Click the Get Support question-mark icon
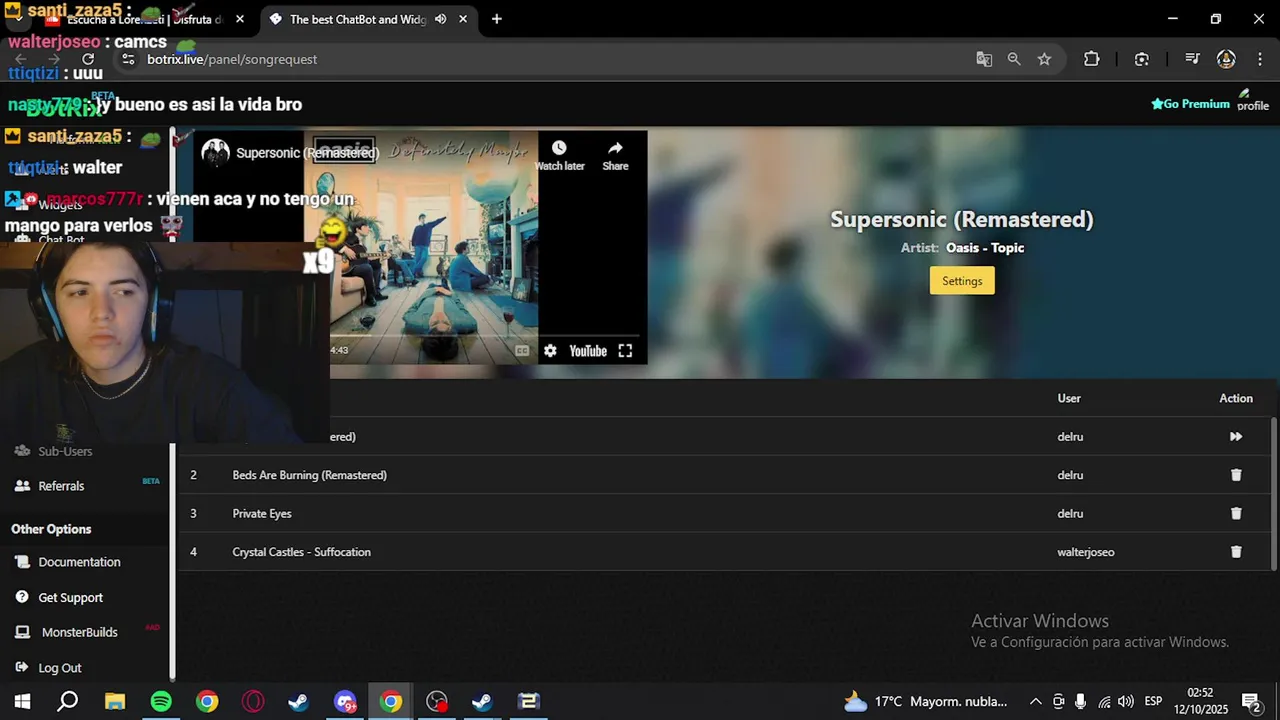 click(x=22, y=597)
